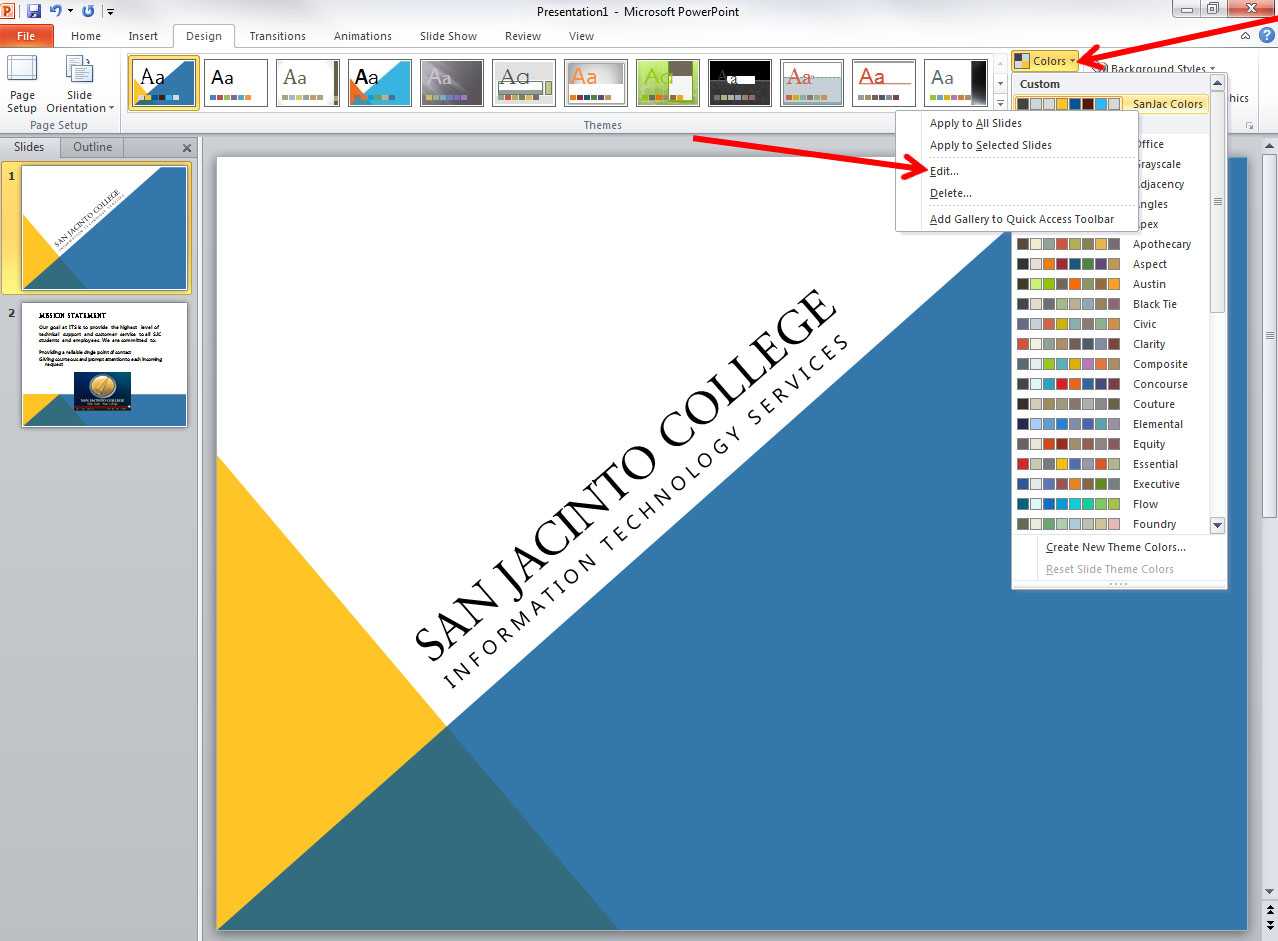Apply the Couture color scheme
This screenshot has width=1278, height=941.
coord(1111,404)
